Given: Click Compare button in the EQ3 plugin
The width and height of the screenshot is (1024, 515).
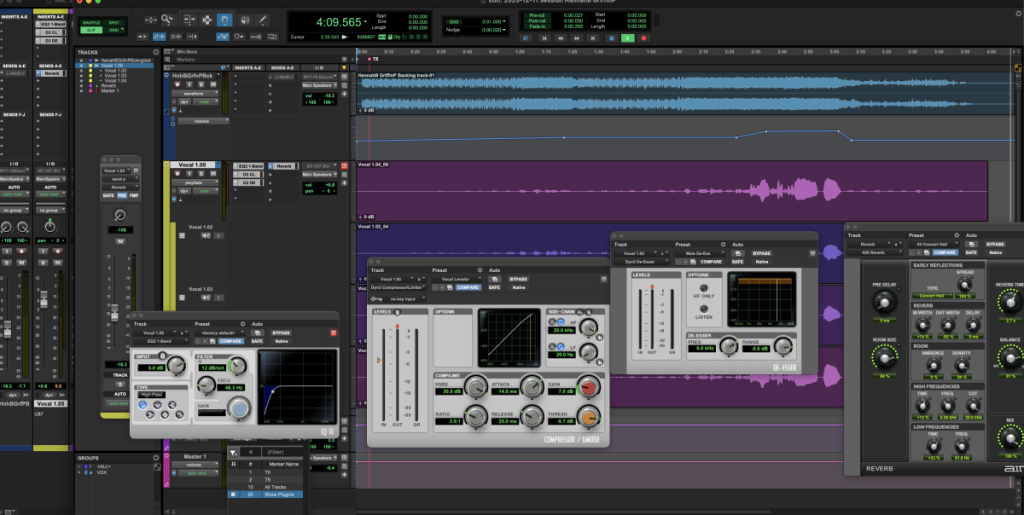Looking at the screenshot, I should pyautogui.click(x=231, y=341).
